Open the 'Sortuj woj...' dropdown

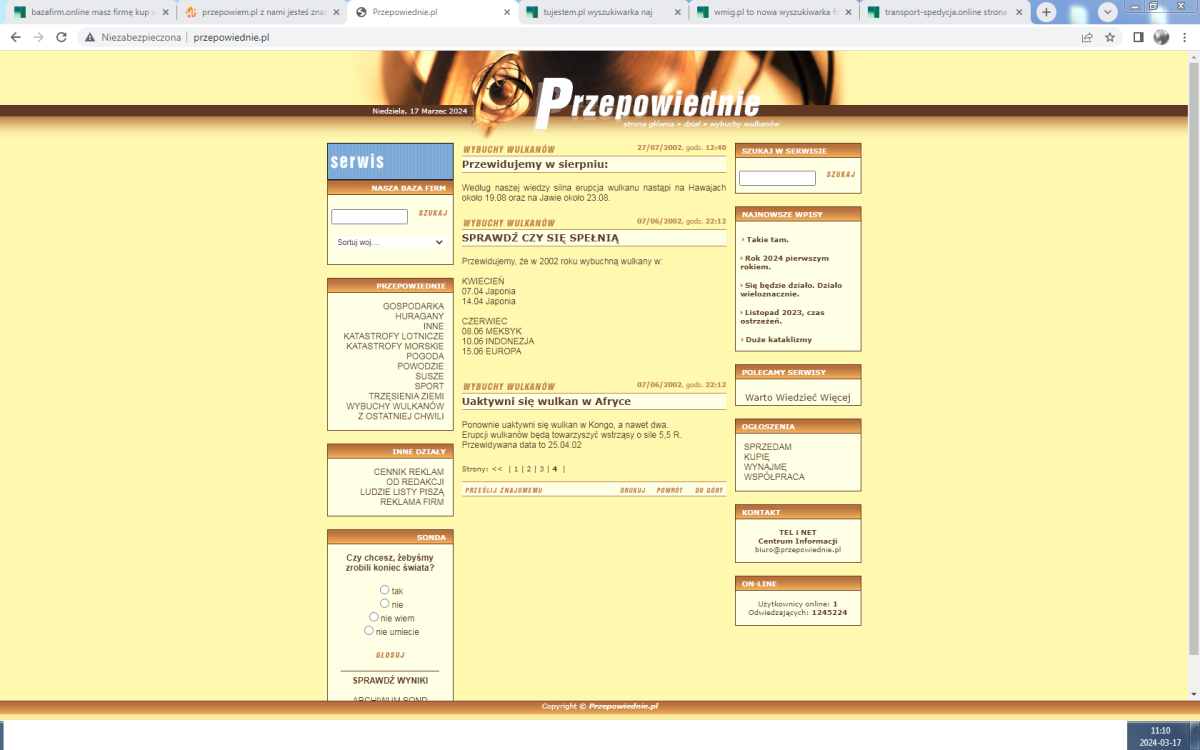coord(390,242)
